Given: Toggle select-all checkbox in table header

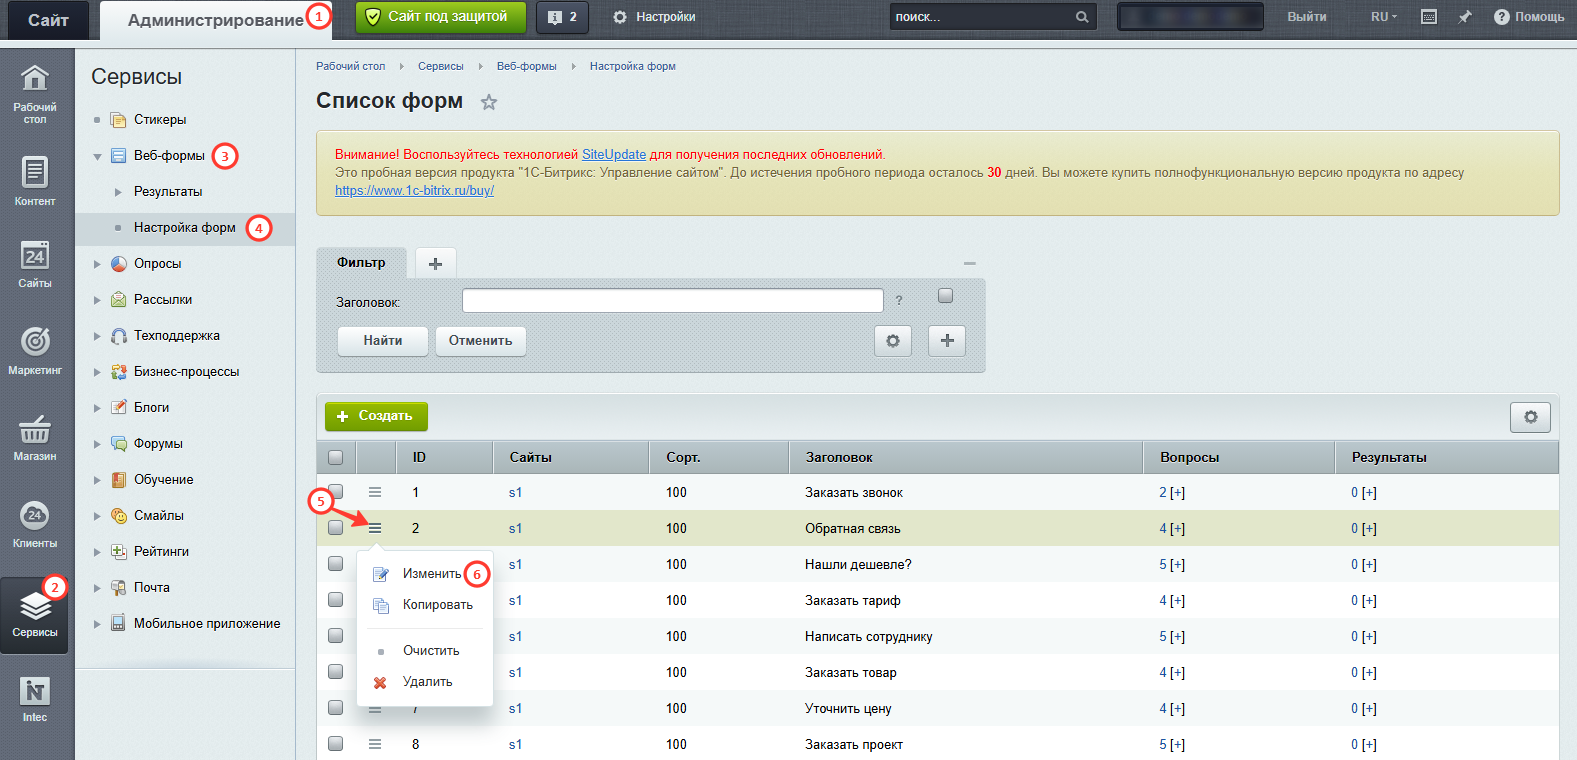Looking at the screenshot, I should (x=336, y=457).
